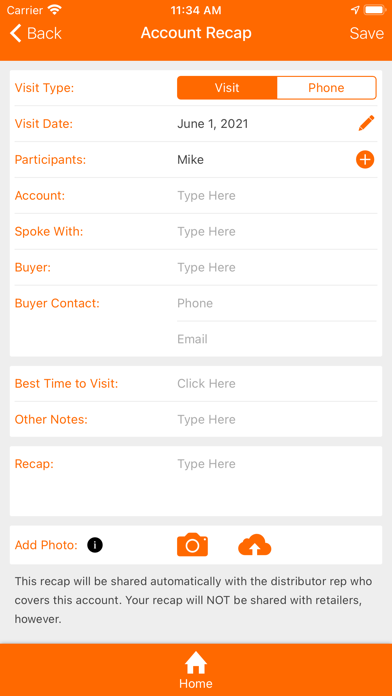
Task: Tap the cloud upload photo icon
Action: coord(255,545)
